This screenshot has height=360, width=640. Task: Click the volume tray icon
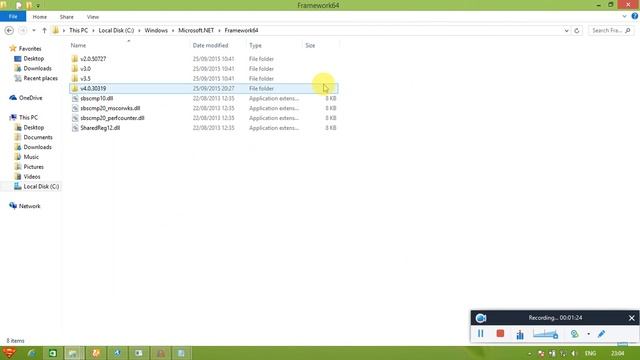click(x=573, y=353)
